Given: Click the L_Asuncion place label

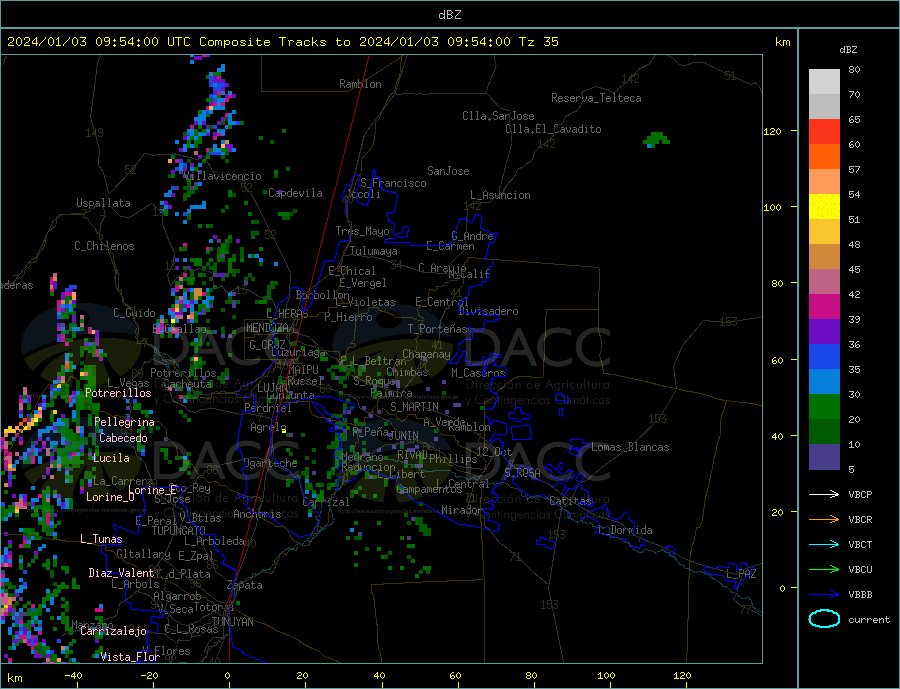Looking at the screenshot, I should [x=501, y=195].
